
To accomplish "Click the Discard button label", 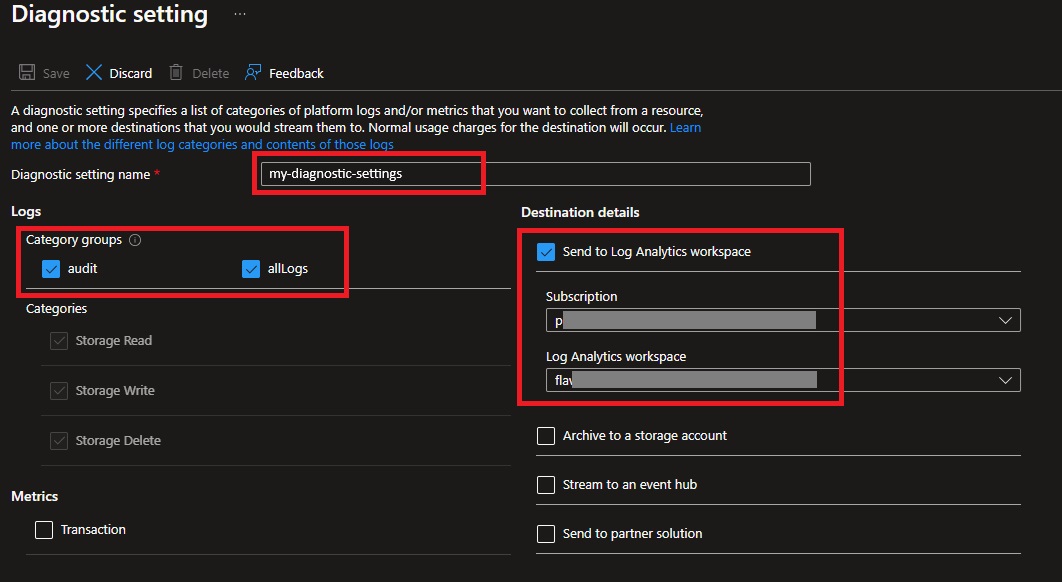I will click(x=131, y=73).
